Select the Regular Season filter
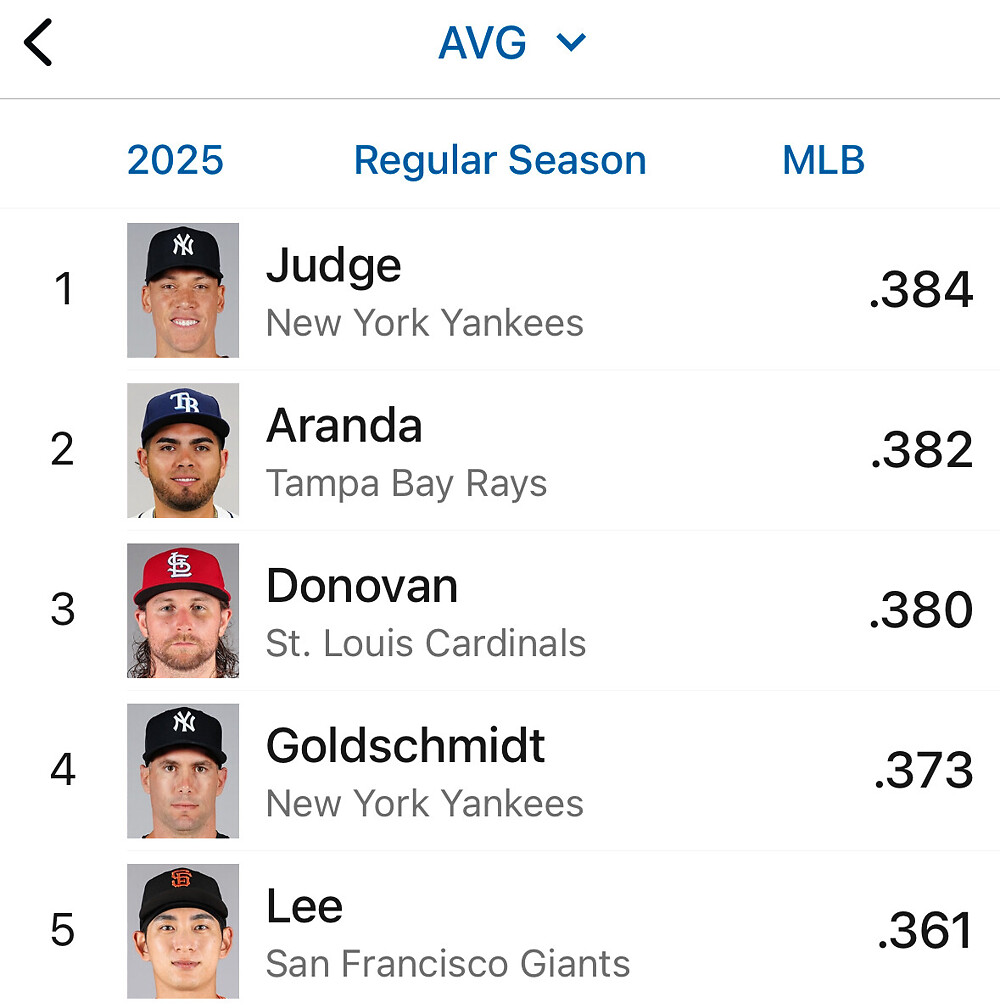Screen dimensions: 1000x1008 (500, 160)
